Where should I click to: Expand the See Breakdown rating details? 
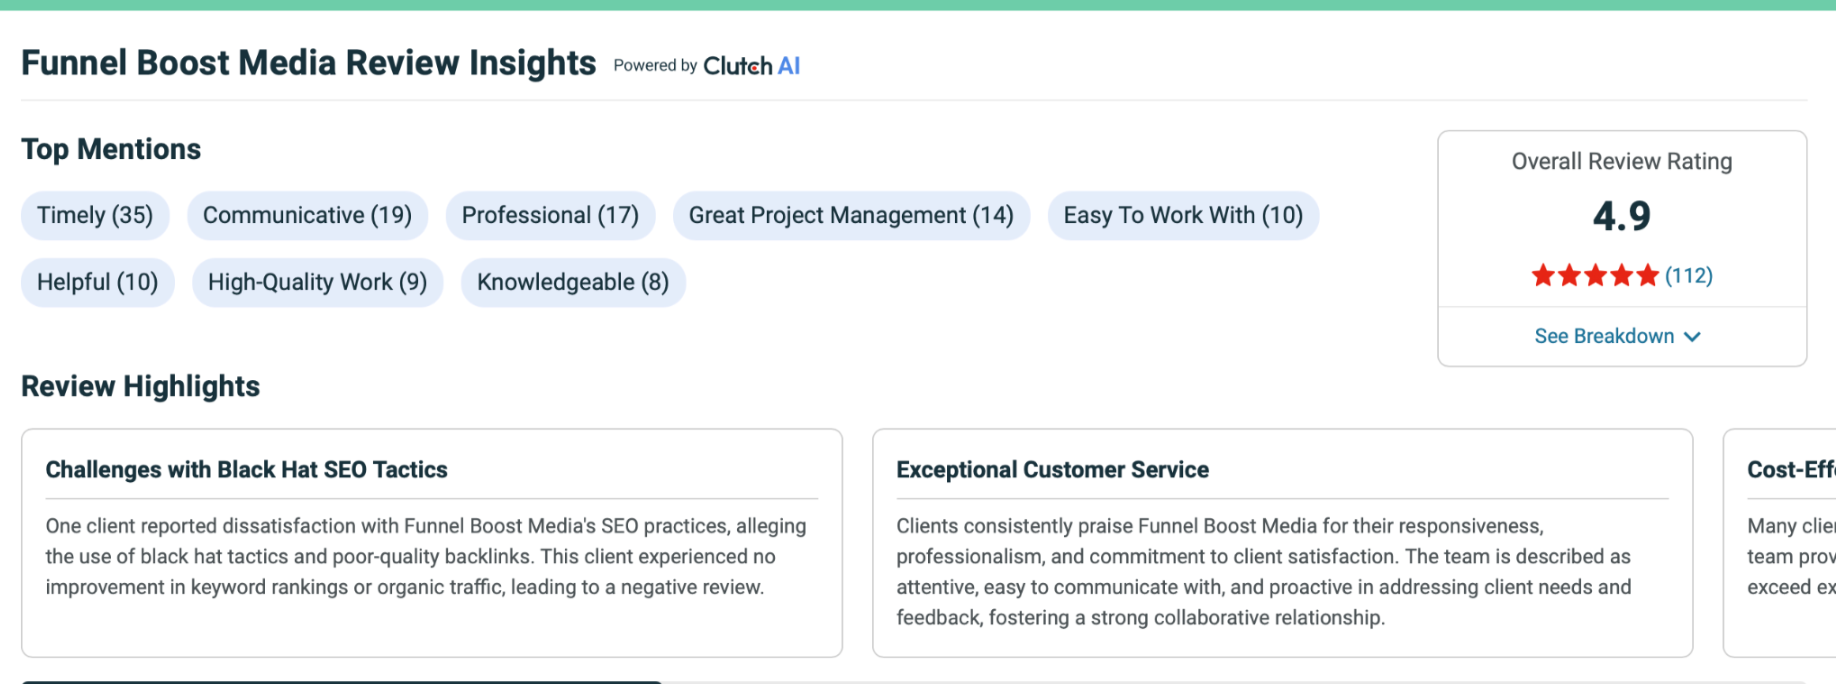coord(1604,337)
